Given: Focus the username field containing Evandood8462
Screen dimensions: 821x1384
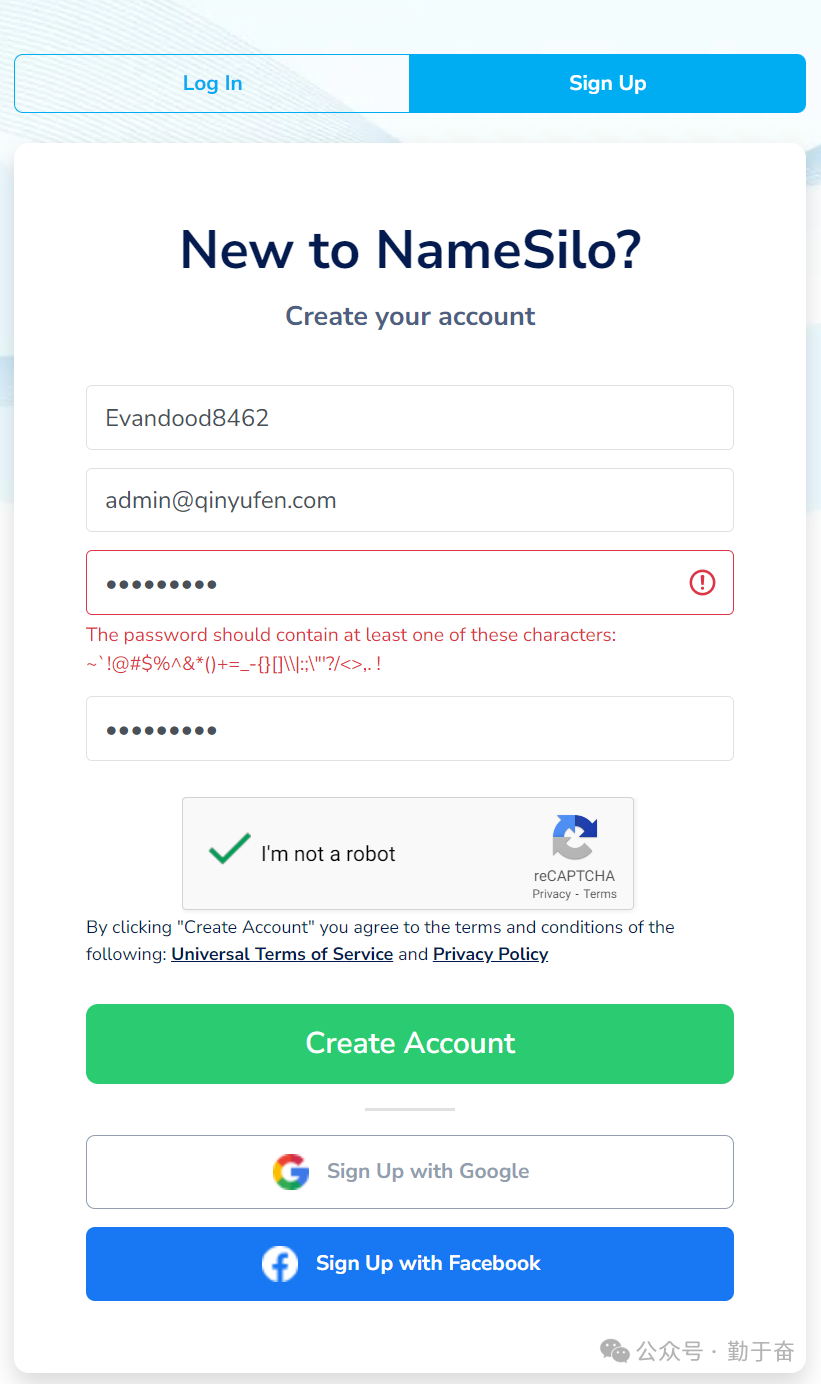Looking at the screenshot, I should 410,418.
